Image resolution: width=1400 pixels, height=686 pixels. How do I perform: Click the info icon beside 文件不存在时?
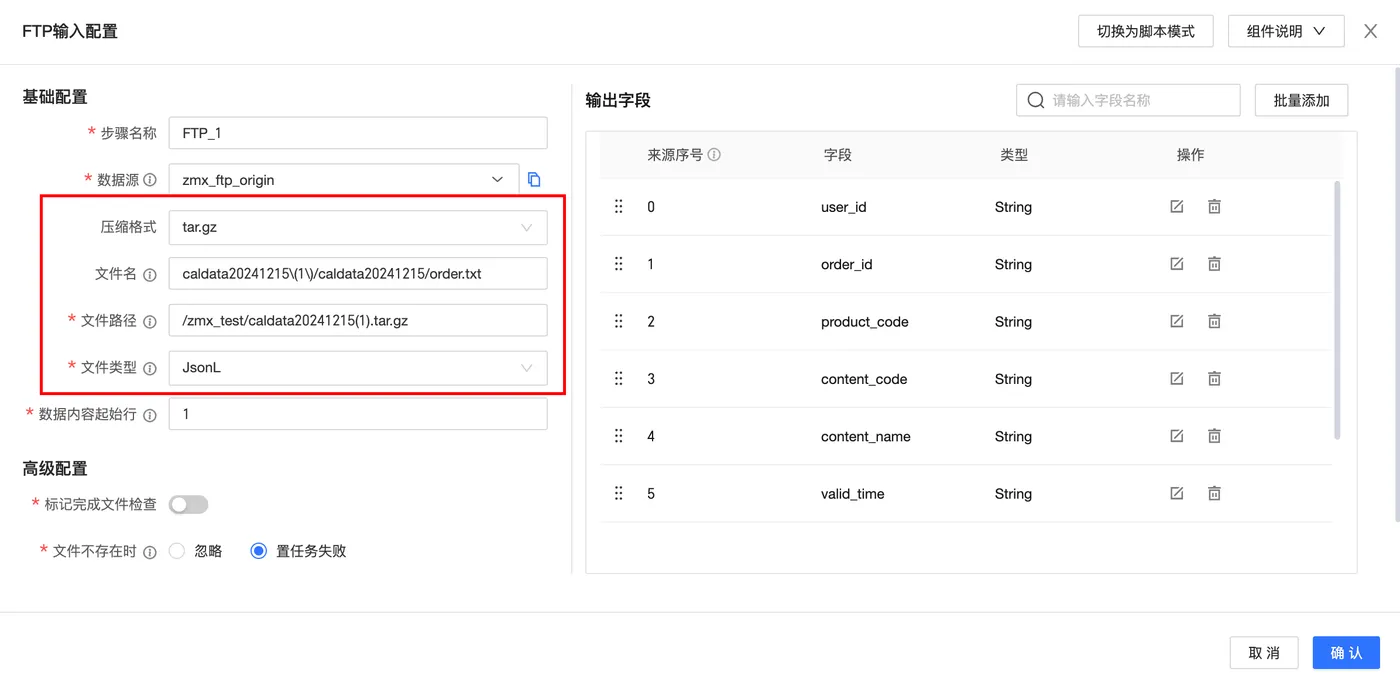150,552
